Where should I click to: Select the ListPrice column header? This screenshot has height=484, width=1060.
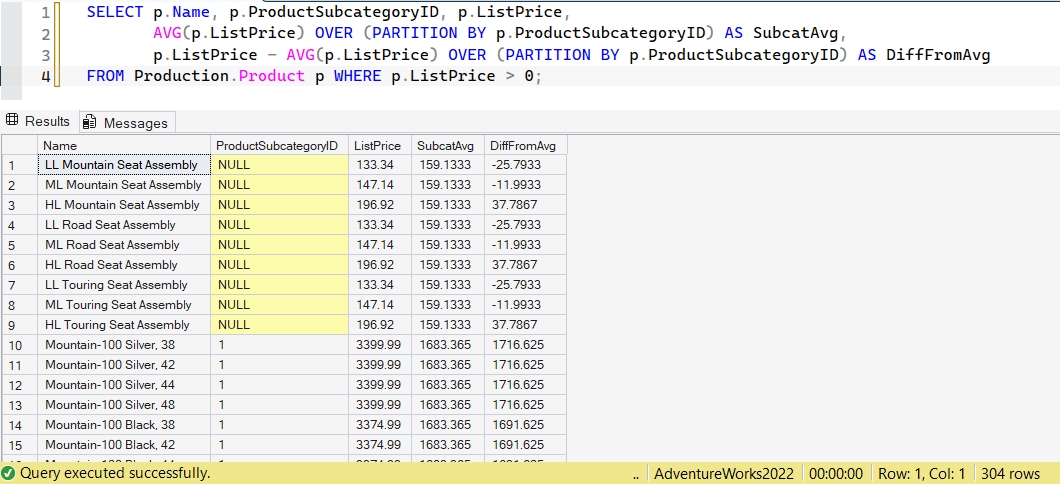pyautogui.click(x=380, y=145)
